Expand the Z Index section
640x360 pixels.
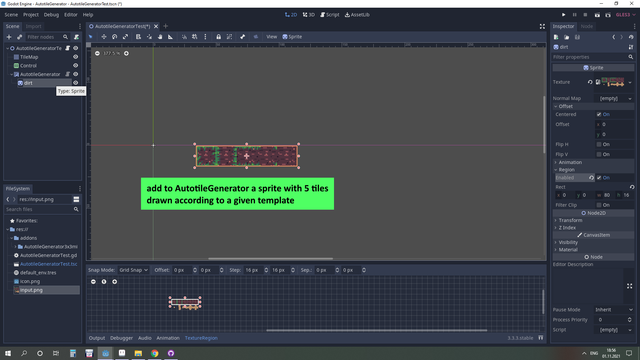click(567, 228)
